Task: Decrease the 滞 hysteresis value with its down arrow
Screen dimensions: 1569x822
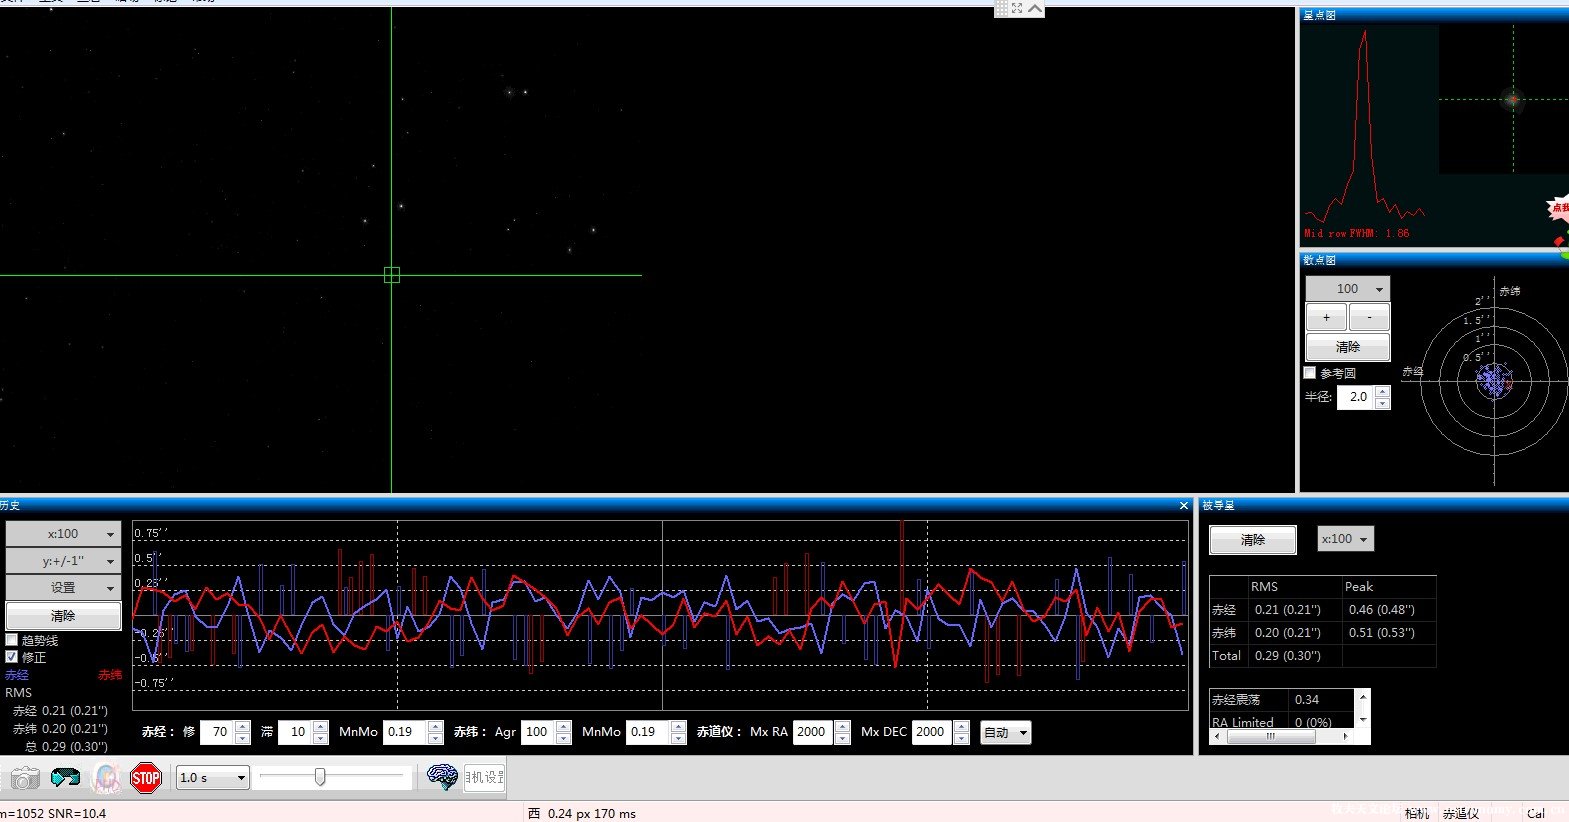Action: tap(320, 738)
